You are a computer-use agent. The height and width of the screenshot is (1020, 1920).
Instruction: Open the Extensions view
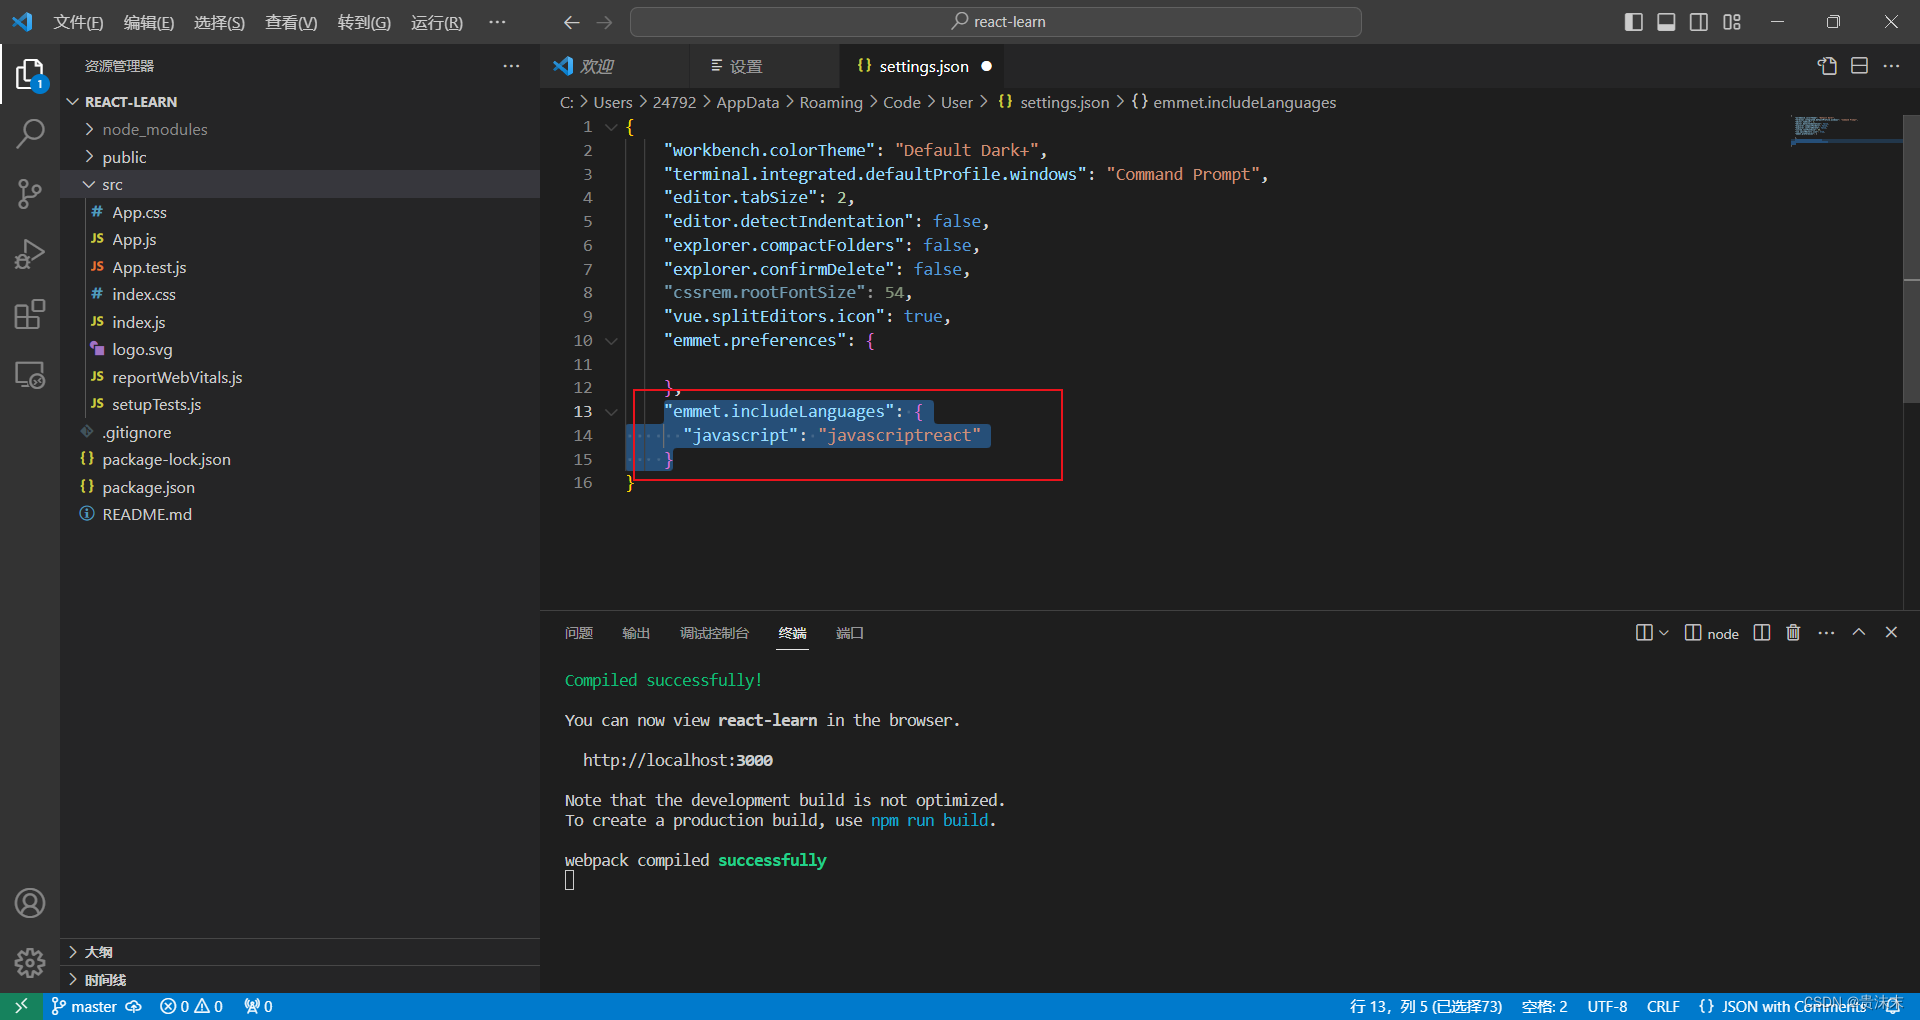[x=30, y=314]
